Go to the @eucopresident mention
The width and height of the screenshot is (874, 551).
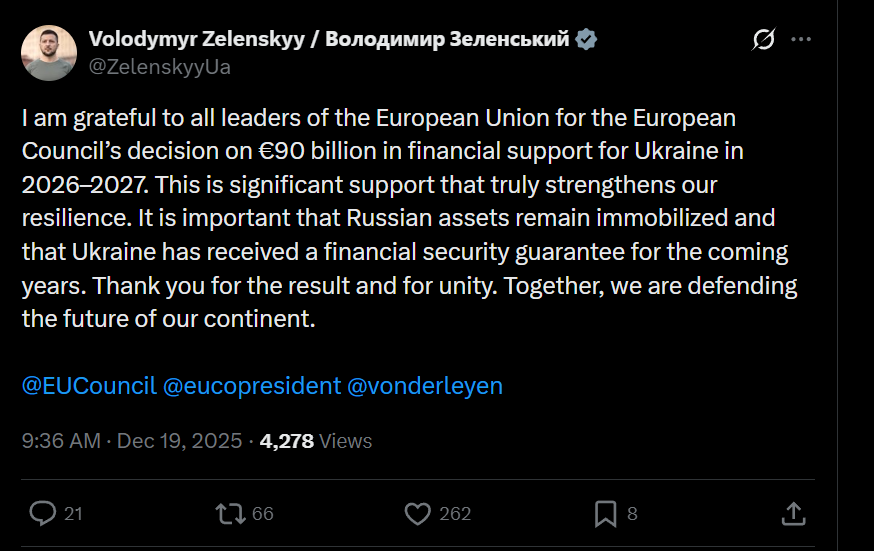point(251,386)
